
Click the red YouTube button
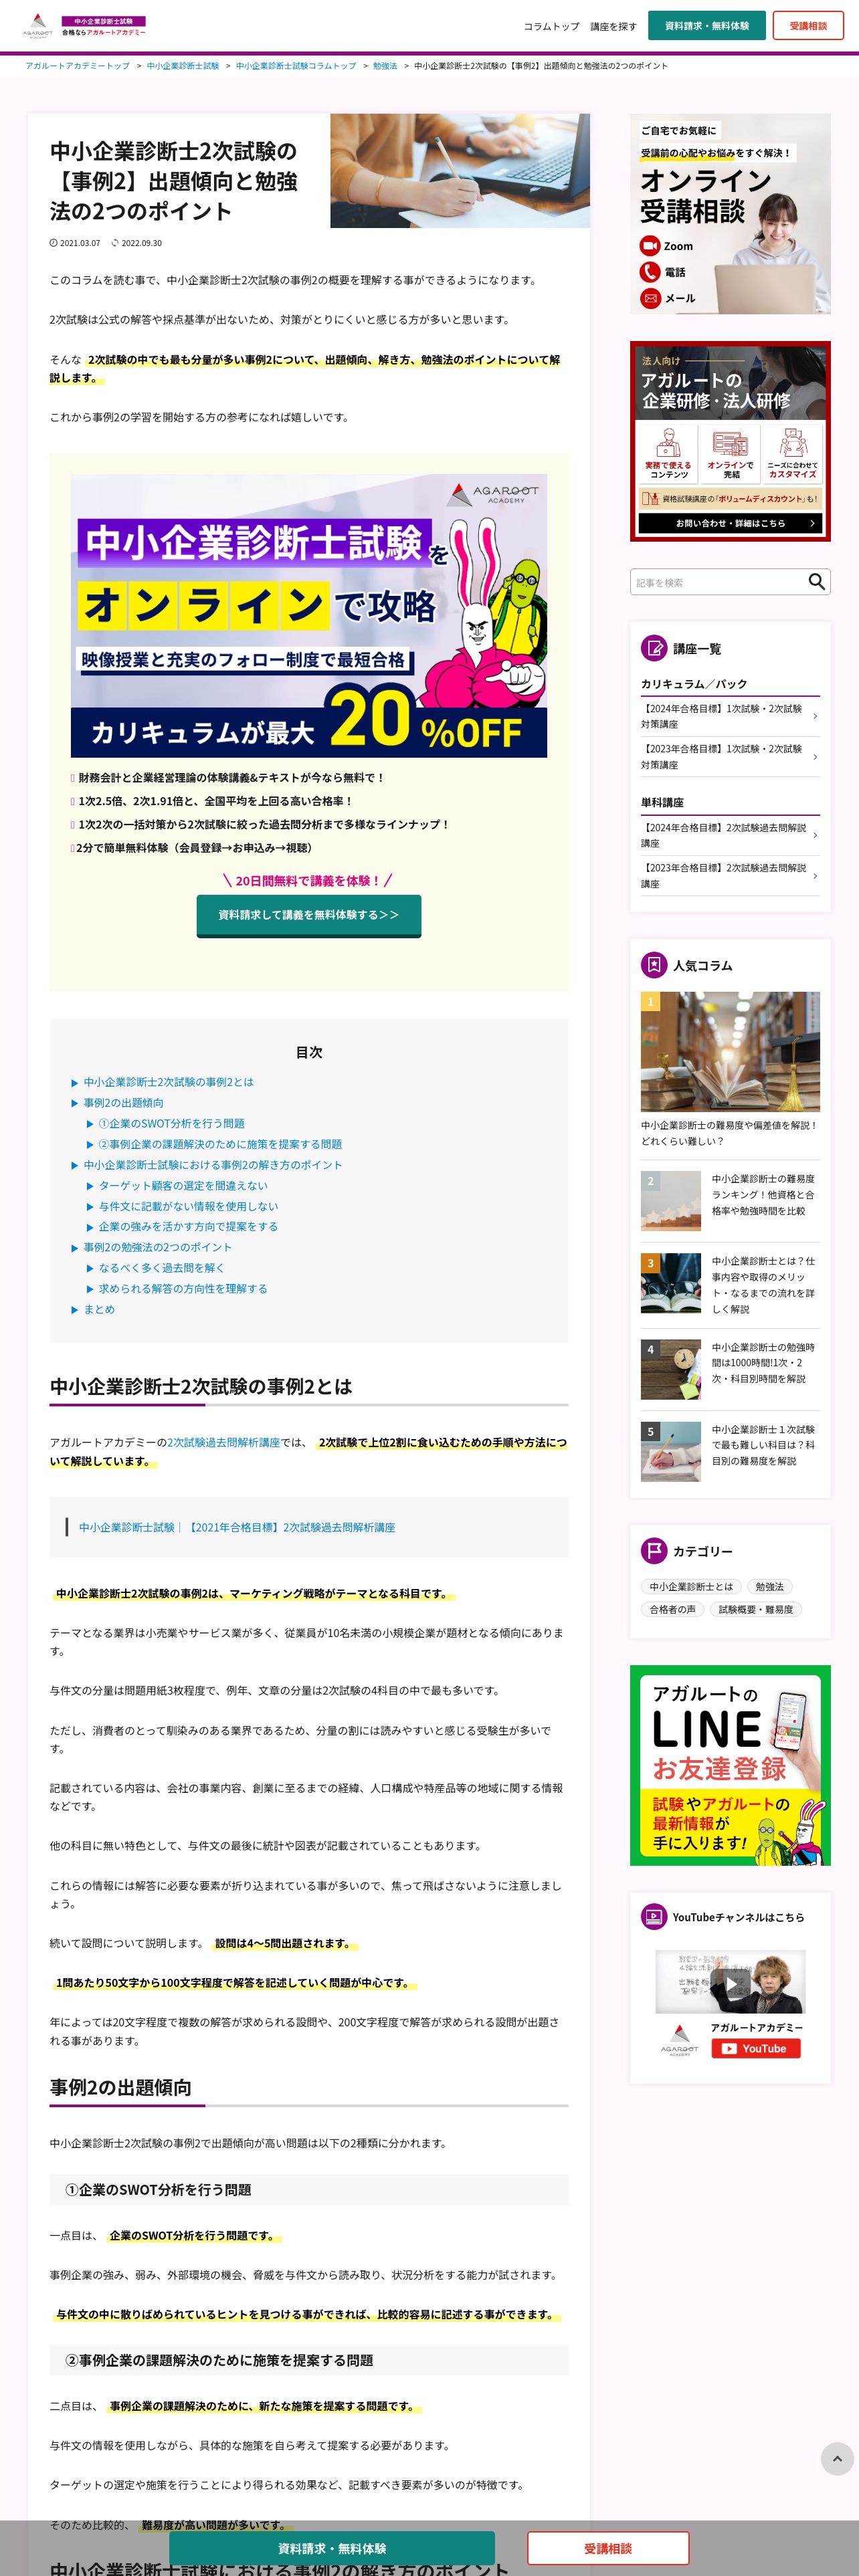(x=756, y=2048)
